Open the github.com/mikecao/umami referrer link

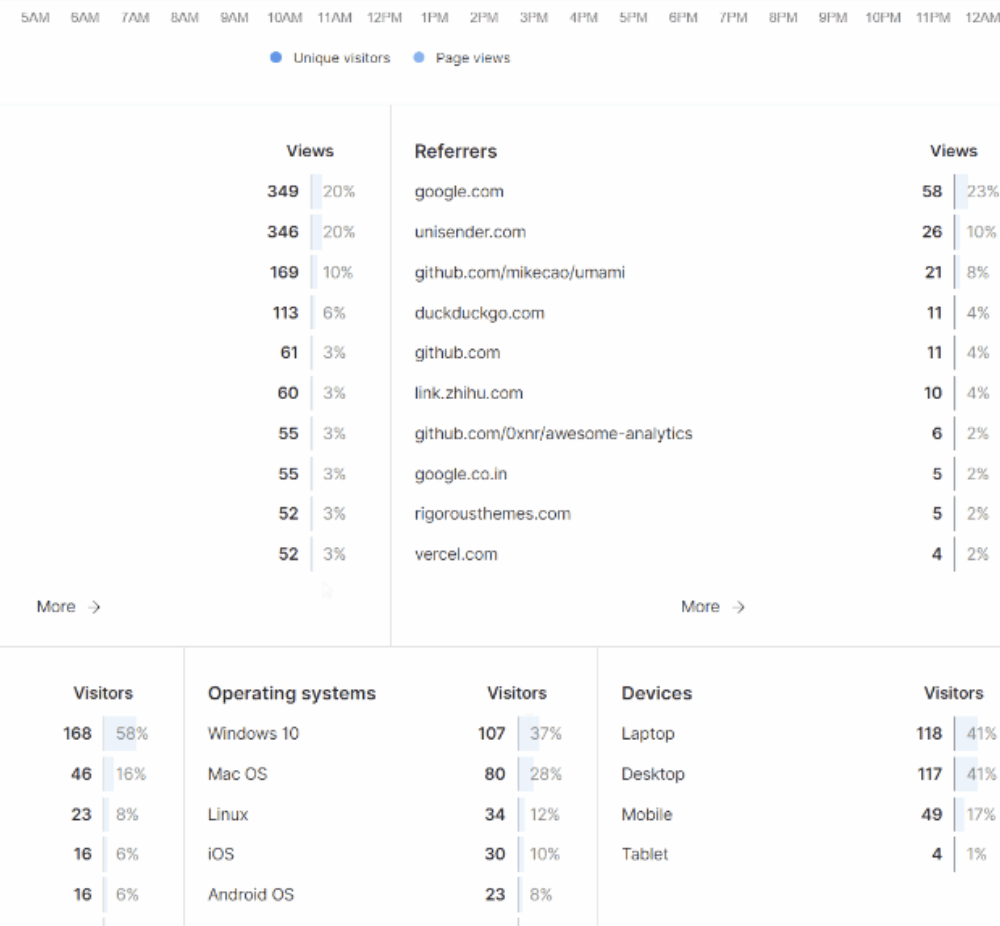pos(520,272)
